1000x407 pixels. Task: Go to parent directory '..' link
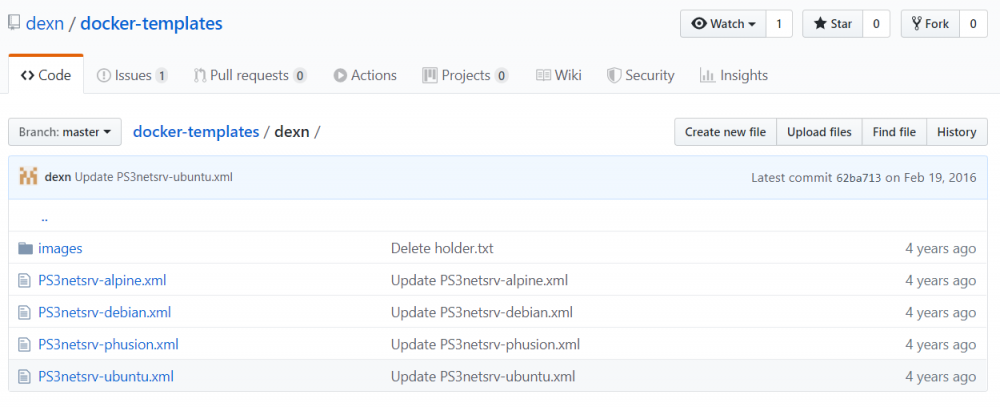click(44, 218)
